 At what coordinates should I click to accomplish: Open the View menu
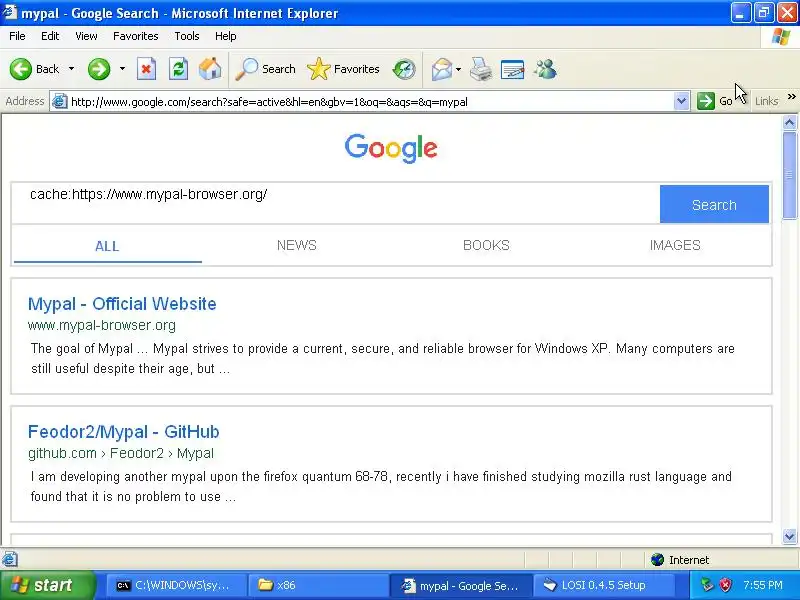coord(86,36)
